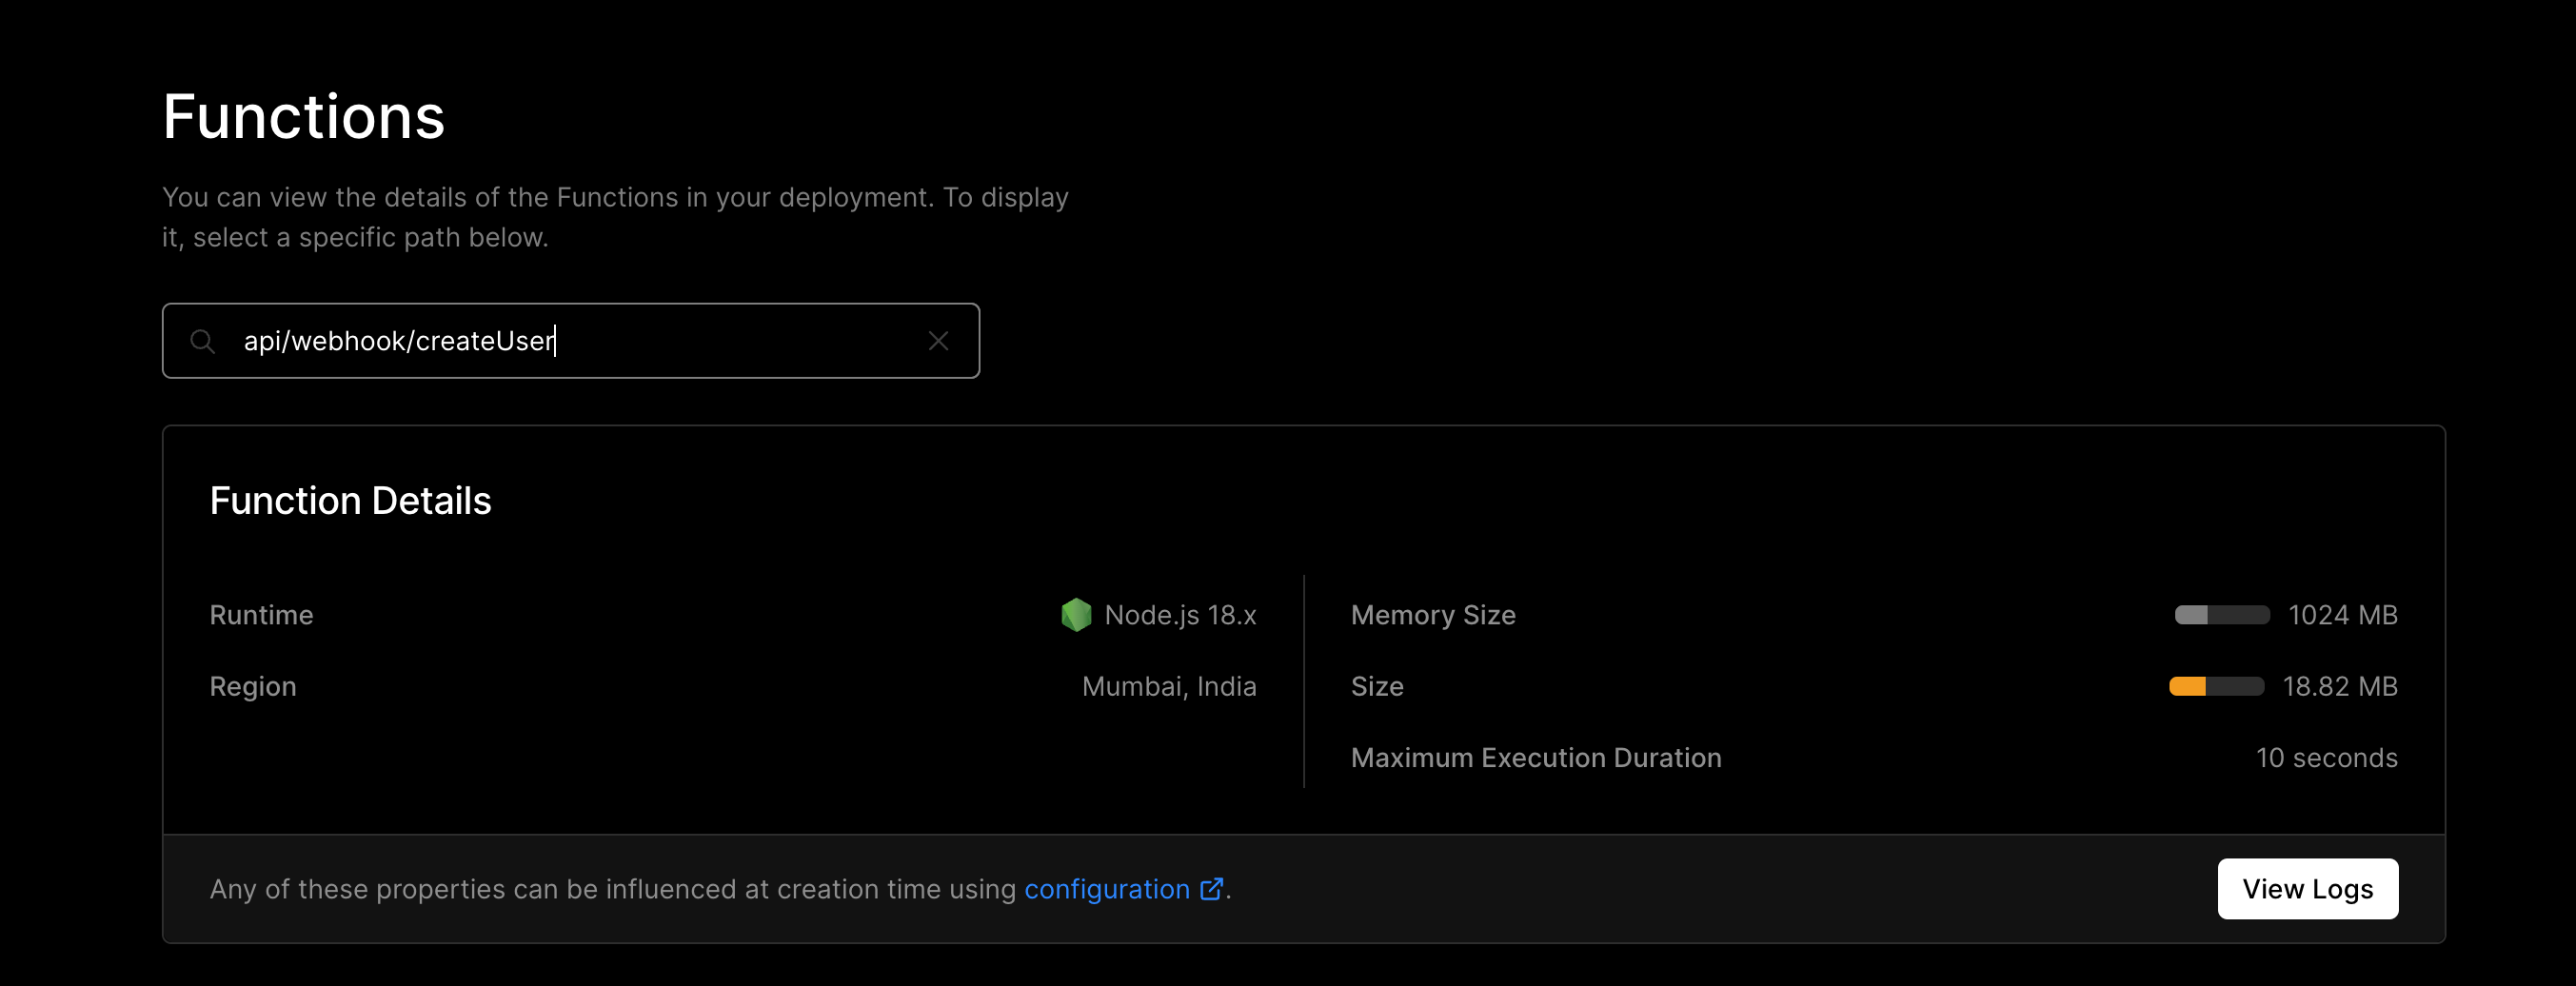This screenshot has width=2576, height=986.
Task: Click the magnifier icon in the search field
Action: pyautogui.click(x=203, y=341)
